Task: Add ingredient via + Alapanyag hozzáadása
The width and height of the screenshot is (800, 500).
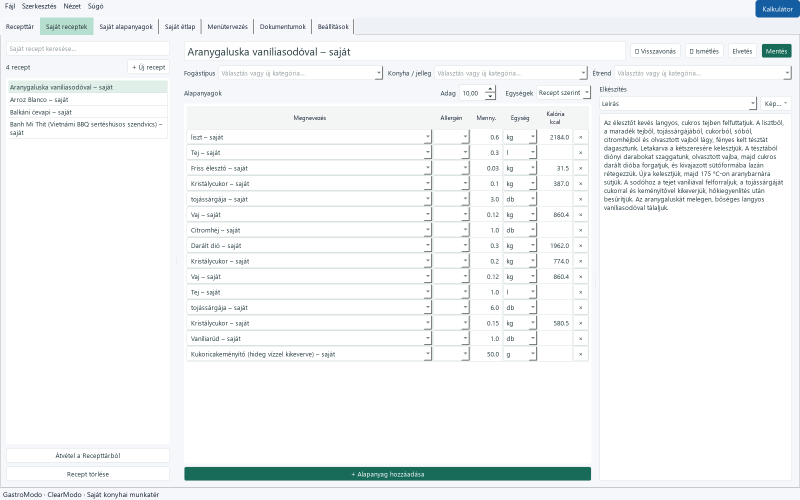Action: [x=387, y=474]
